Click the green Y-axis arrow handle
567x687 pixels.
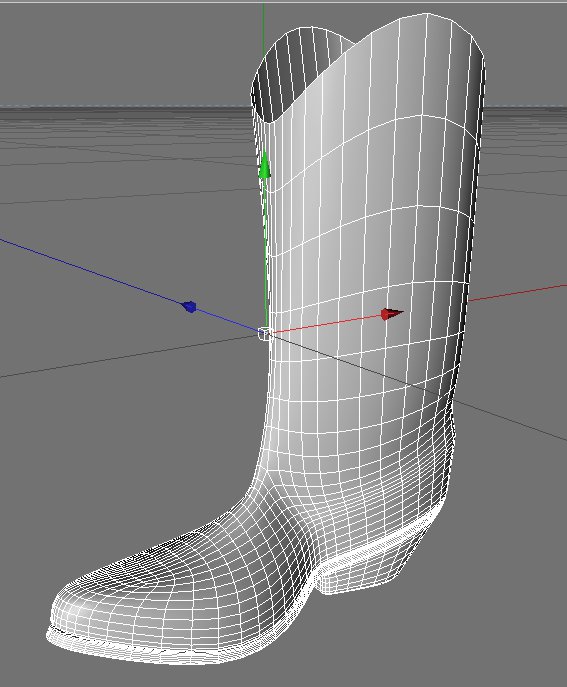pos(264,166)
